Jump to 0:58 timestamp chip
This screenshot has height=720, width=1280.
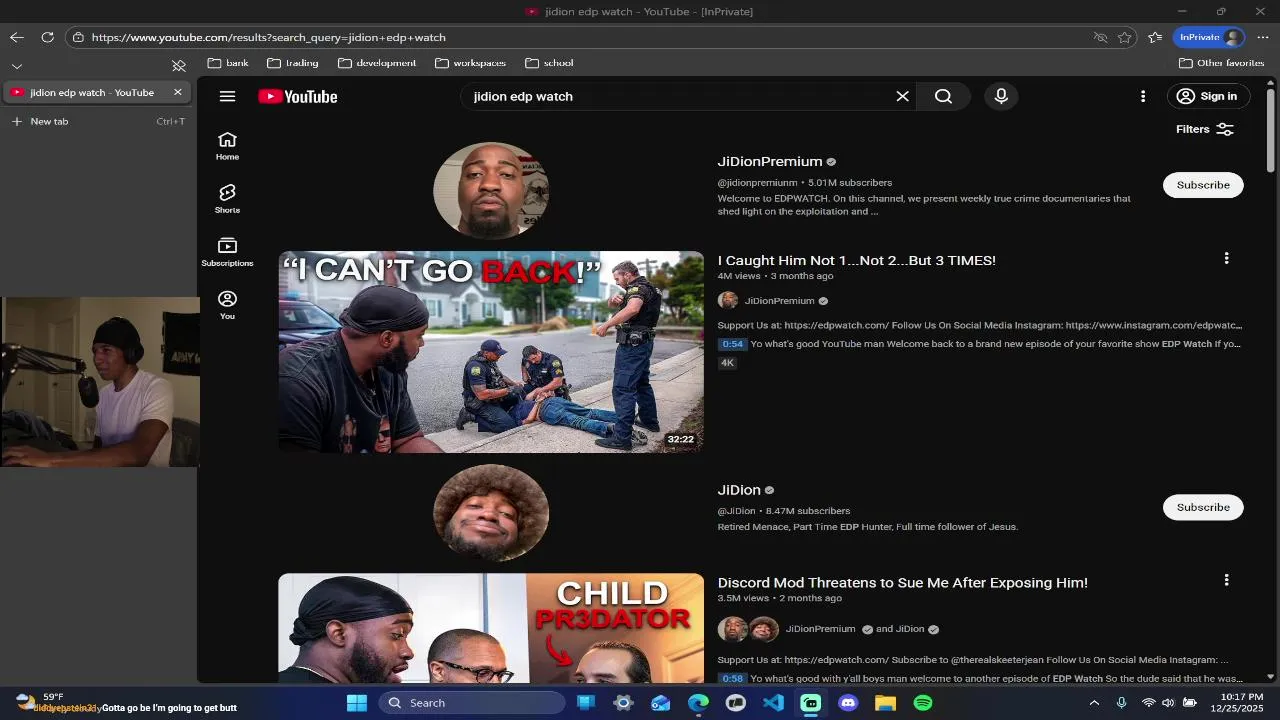[x=733, y=678]
